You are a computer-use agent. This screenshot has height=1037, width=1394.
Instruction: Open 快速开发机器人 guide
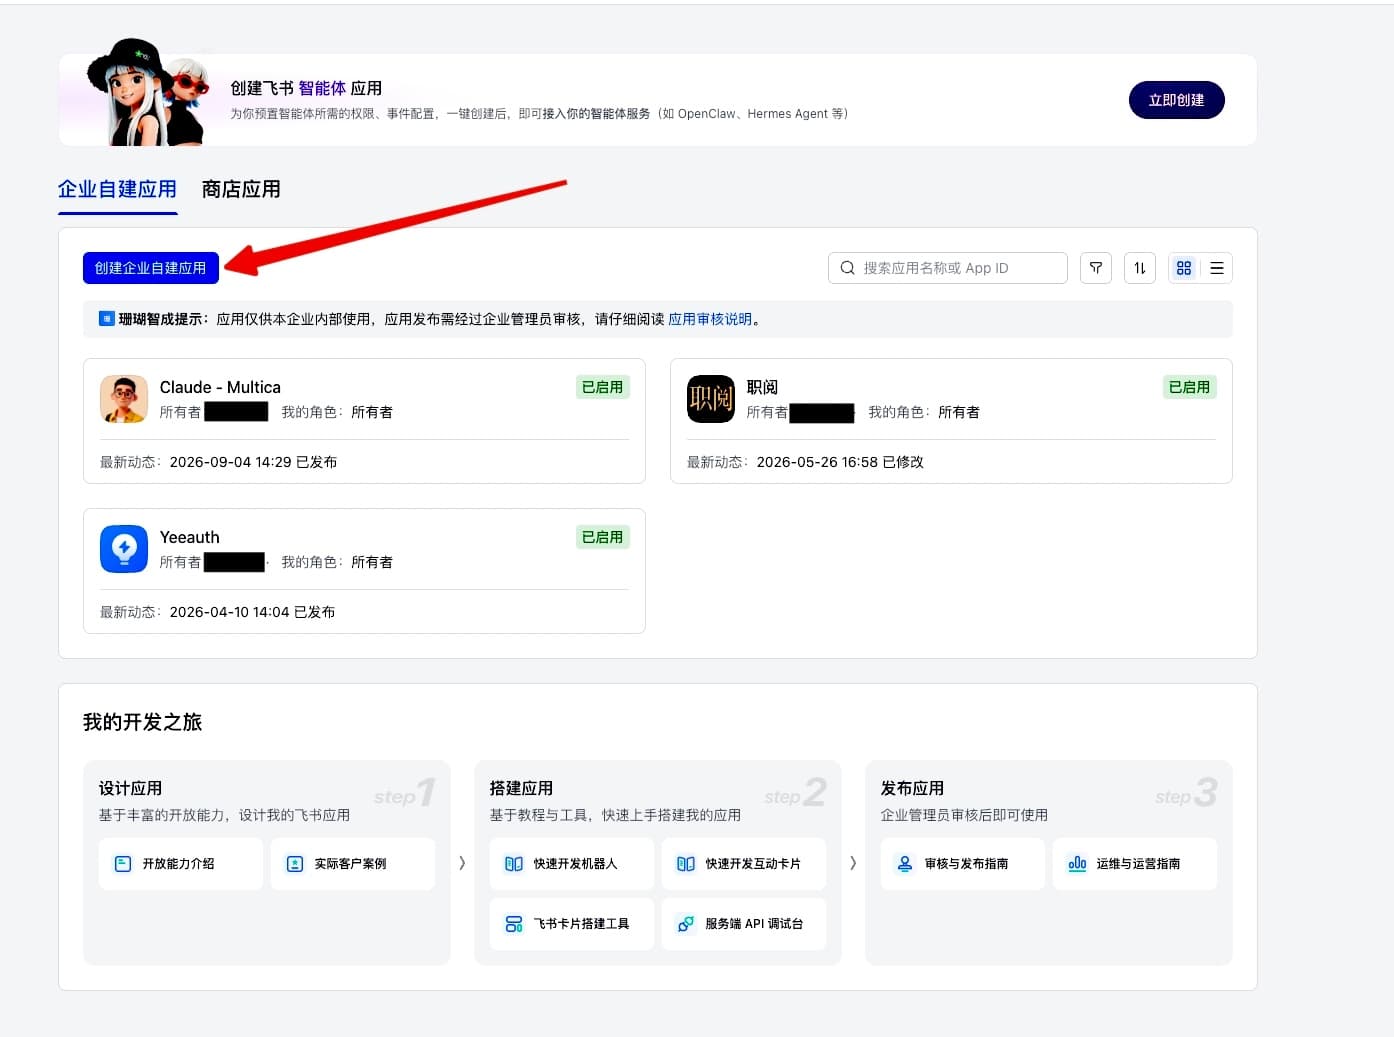pyautogui.click(x=572, y=864)
